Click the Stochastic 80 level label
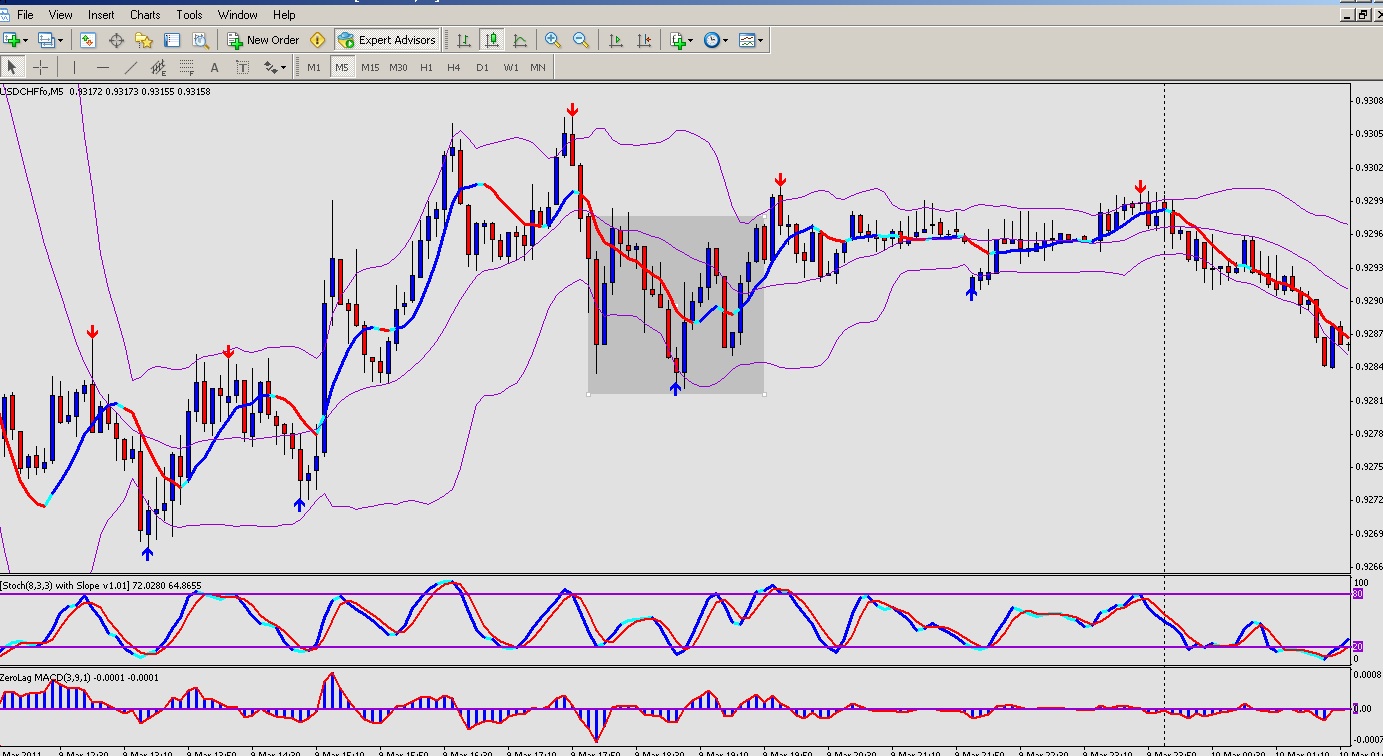 [1359, 594]
